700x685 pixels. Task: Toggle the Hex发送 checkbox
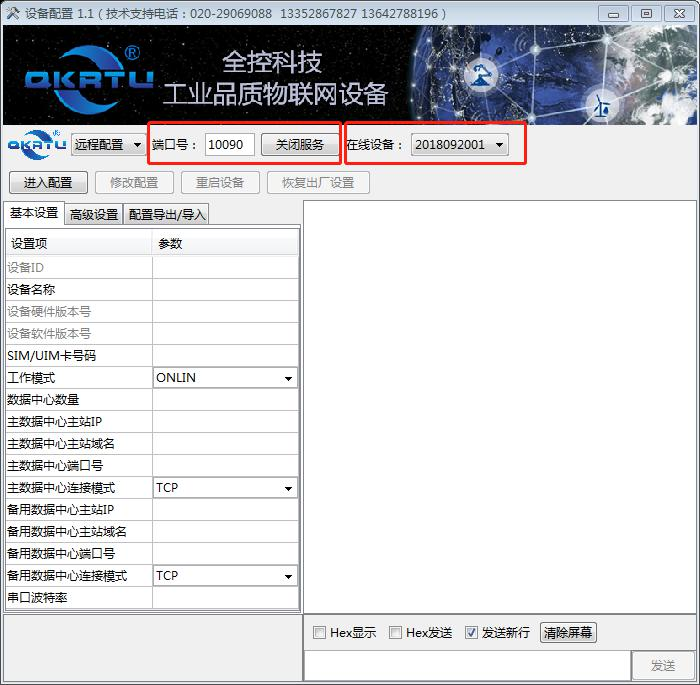coord(395,632)
